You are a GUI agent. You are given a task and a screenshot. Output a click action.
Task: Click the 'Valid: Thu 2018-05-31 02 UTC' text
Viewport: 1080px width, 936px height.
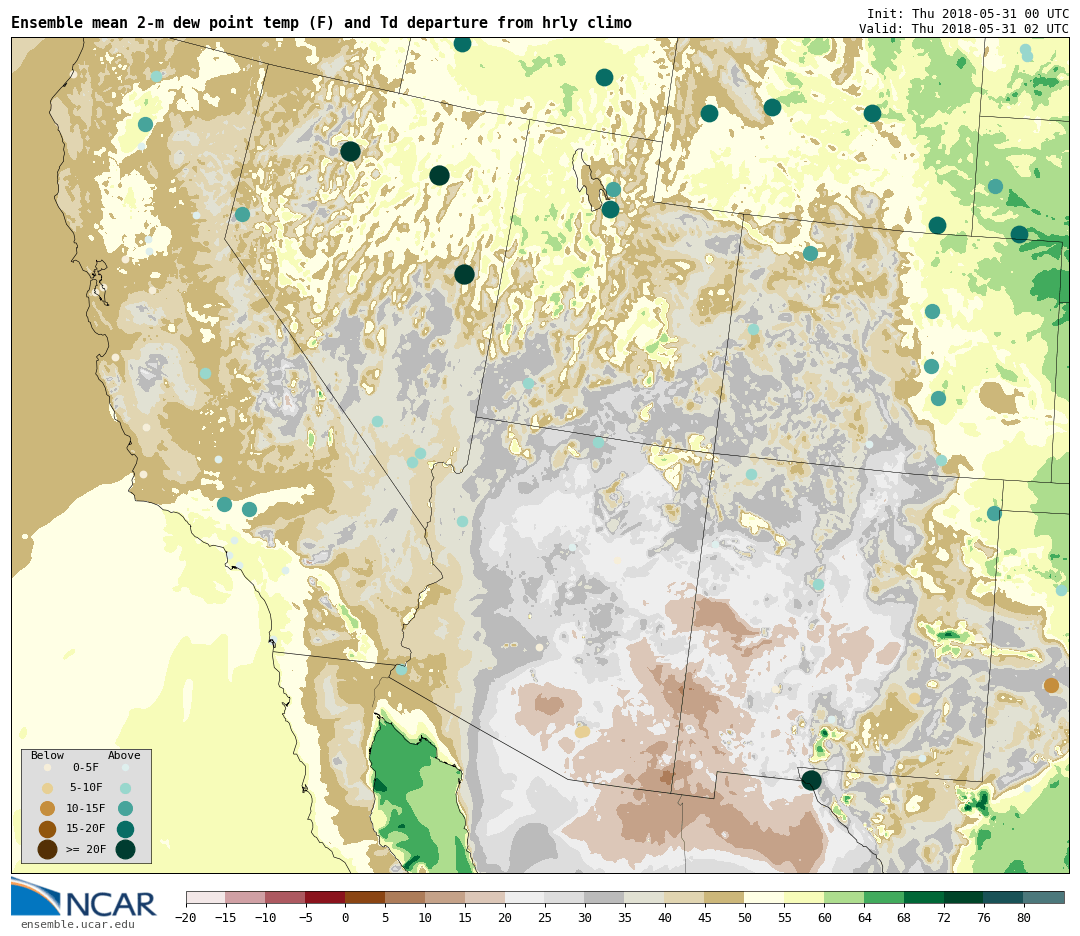[x=963, y=29]
